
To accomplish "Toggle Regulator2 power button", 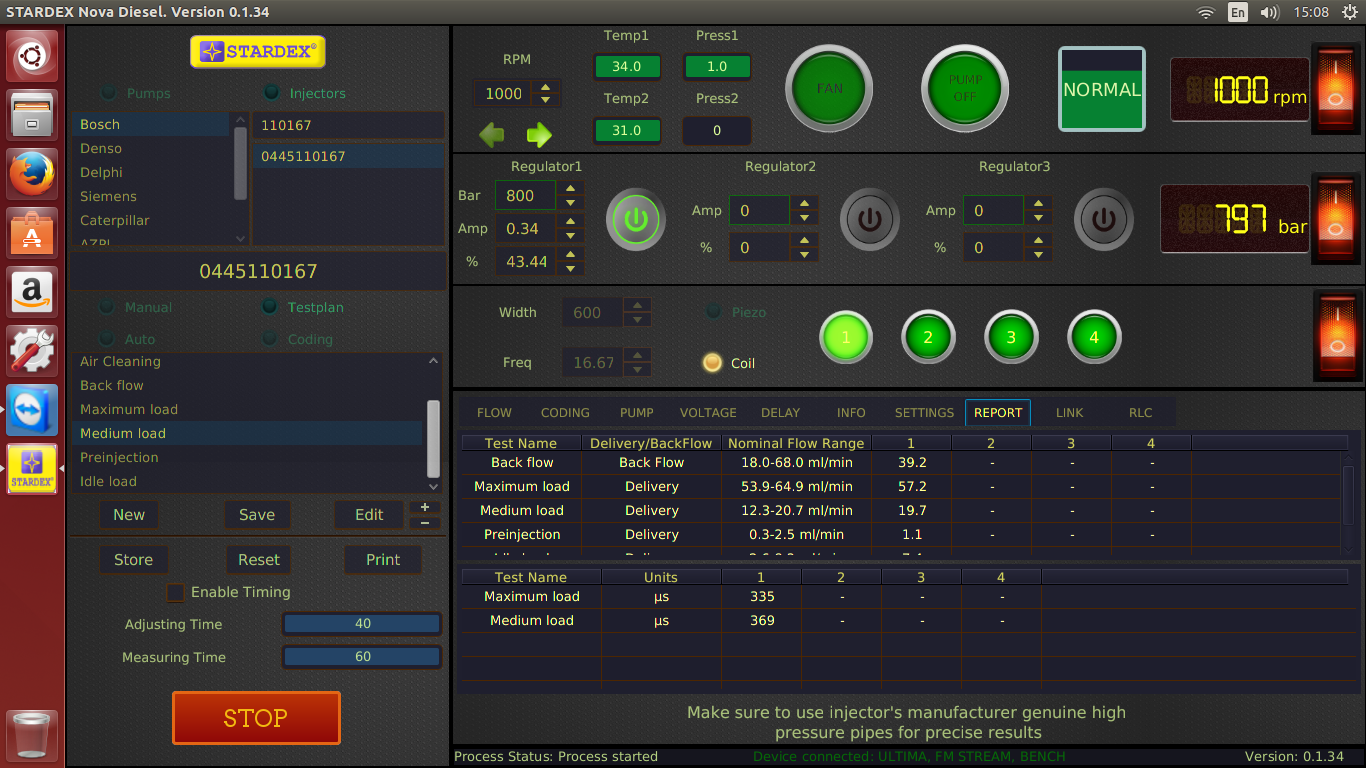I will pos(870,219).
